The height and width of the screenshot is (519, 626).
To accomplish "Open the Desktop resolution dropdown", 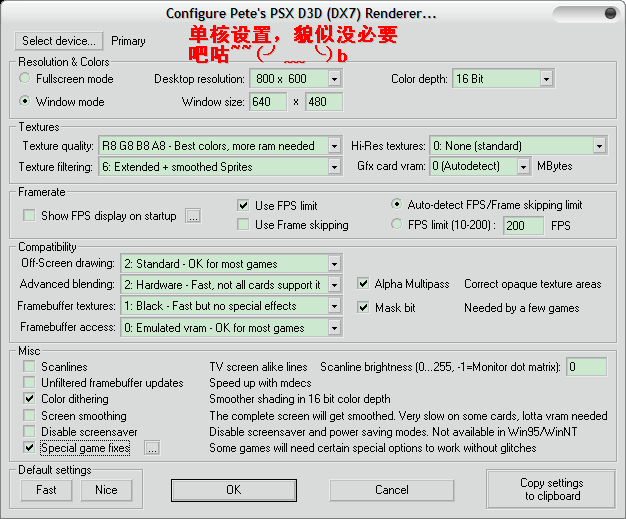I will click(x=335, y=79).
